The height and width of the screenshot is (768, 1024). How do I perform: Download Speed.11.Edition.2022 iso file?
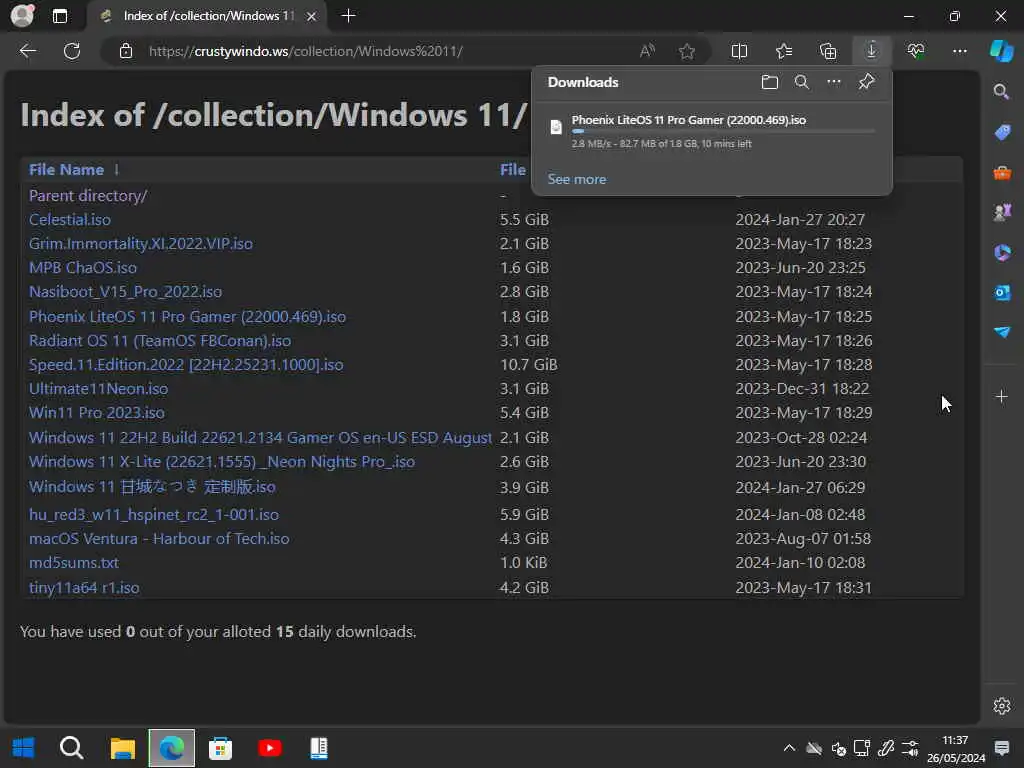coord(186,364)
